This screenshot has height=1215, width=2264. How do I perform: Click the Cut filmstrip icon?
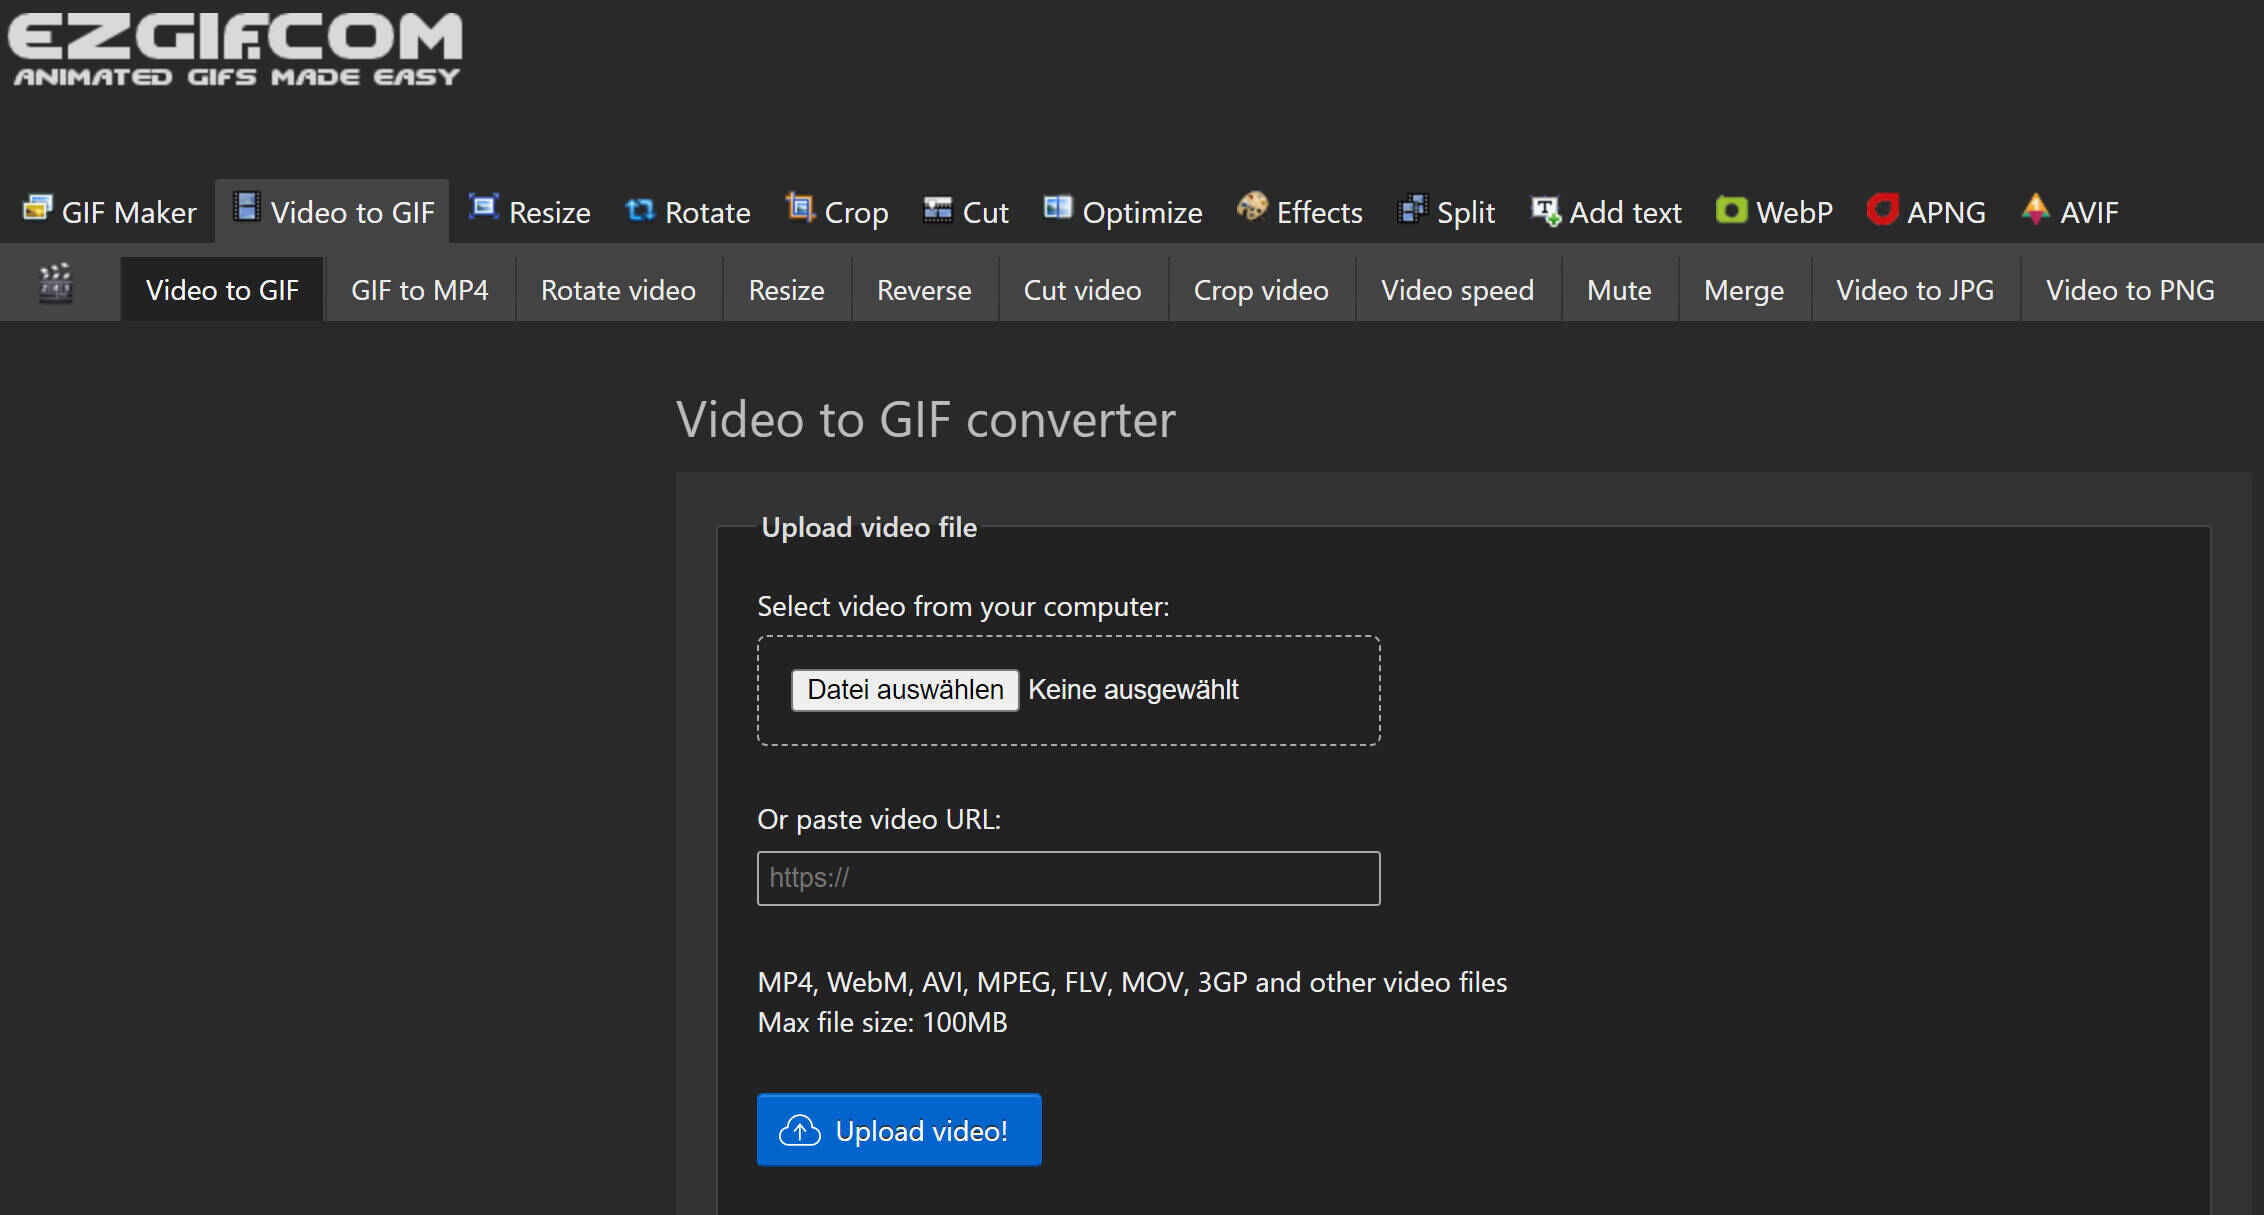937,210
